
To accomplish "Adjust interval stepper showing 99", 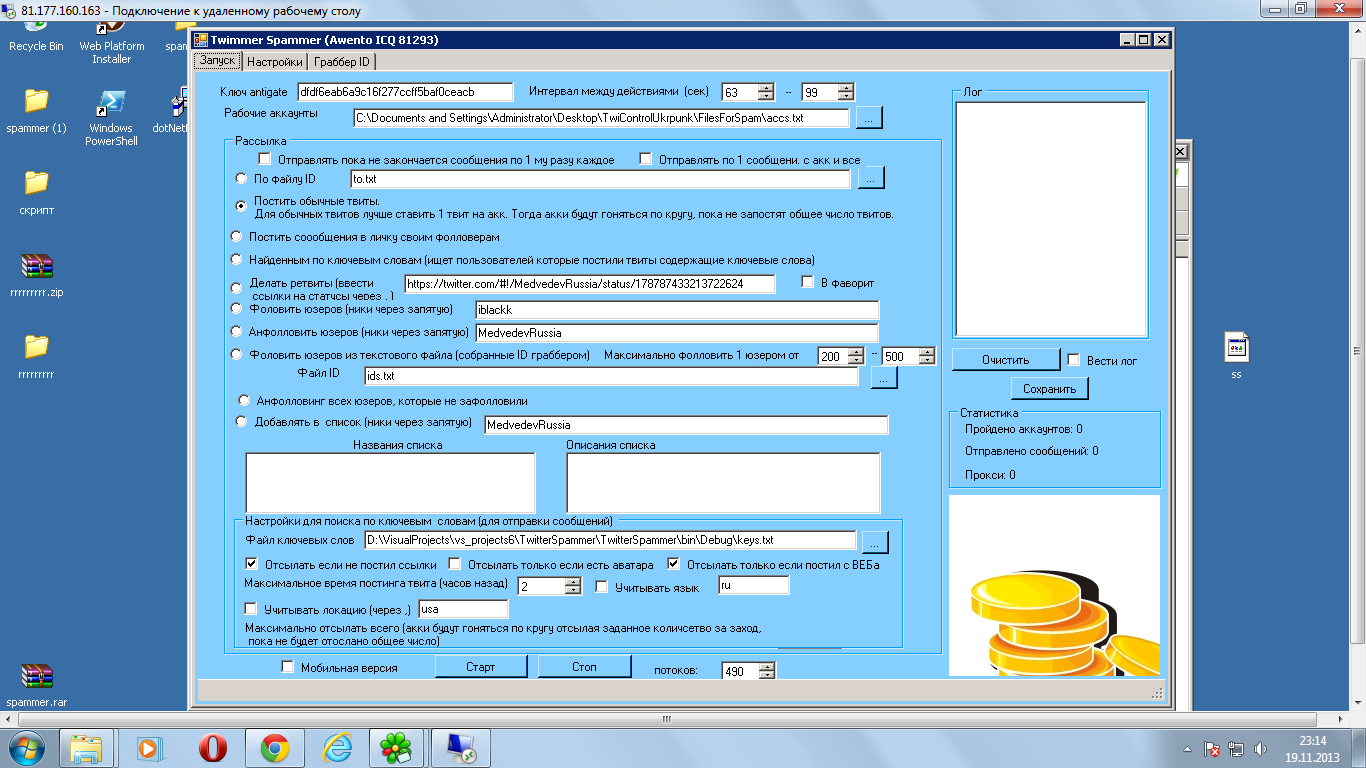I will 846,92.
